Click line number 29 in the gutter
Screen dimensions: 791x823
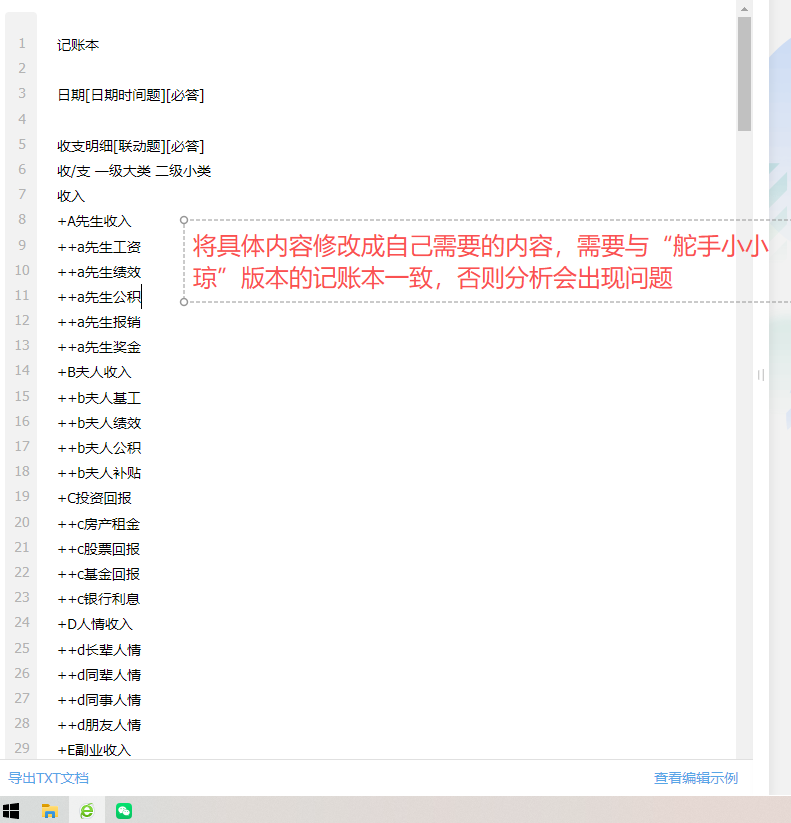click(22, 749)
